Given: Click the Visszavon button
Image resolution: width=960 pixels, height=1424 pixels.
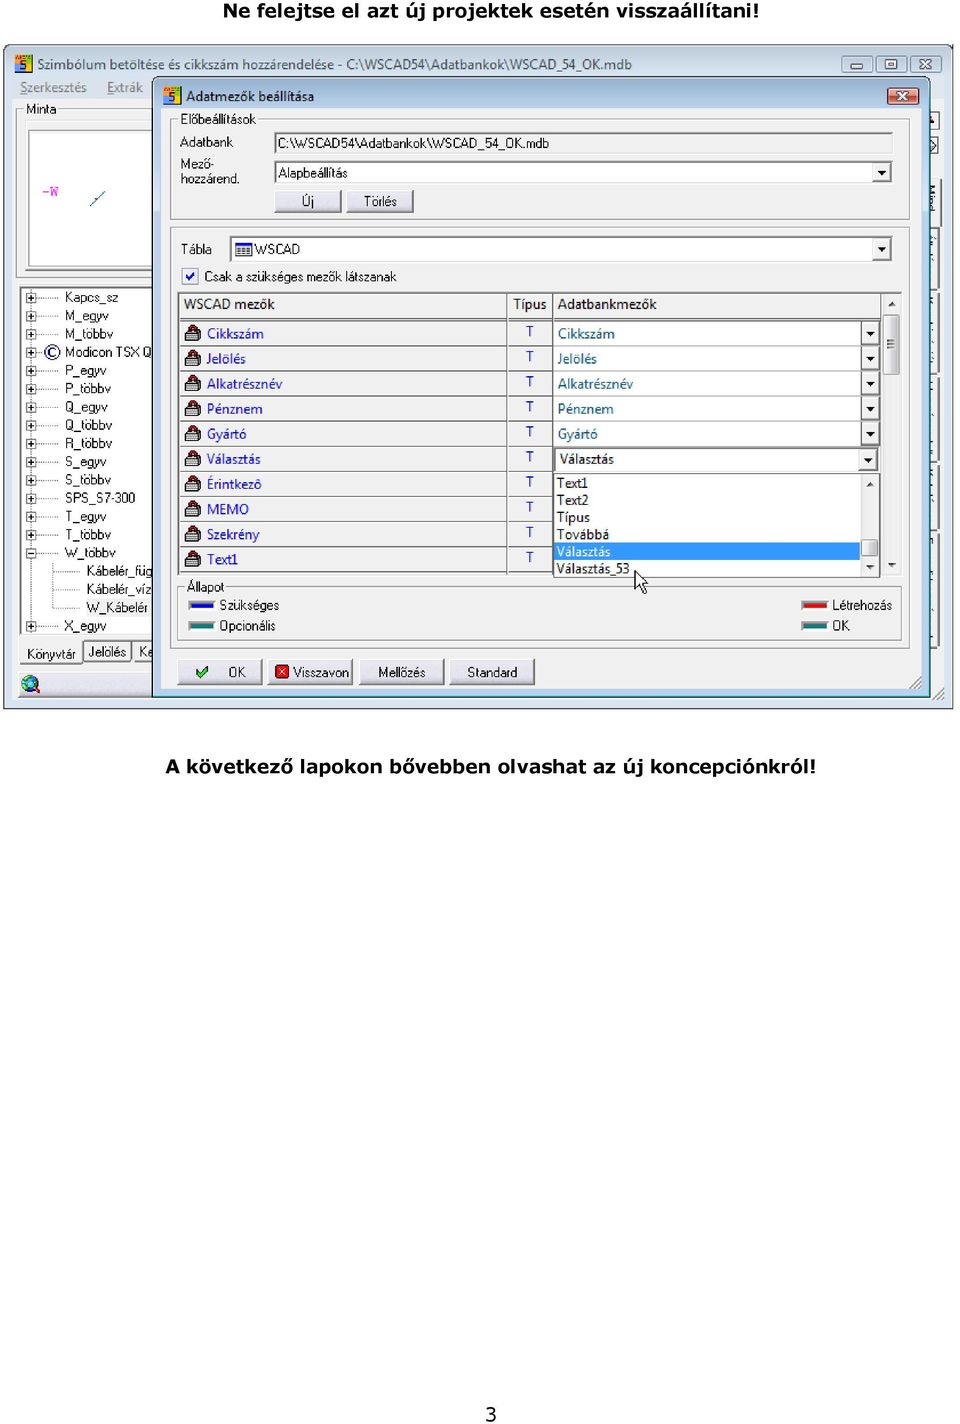Looking at the screenshot, I should tap(312, 672).
